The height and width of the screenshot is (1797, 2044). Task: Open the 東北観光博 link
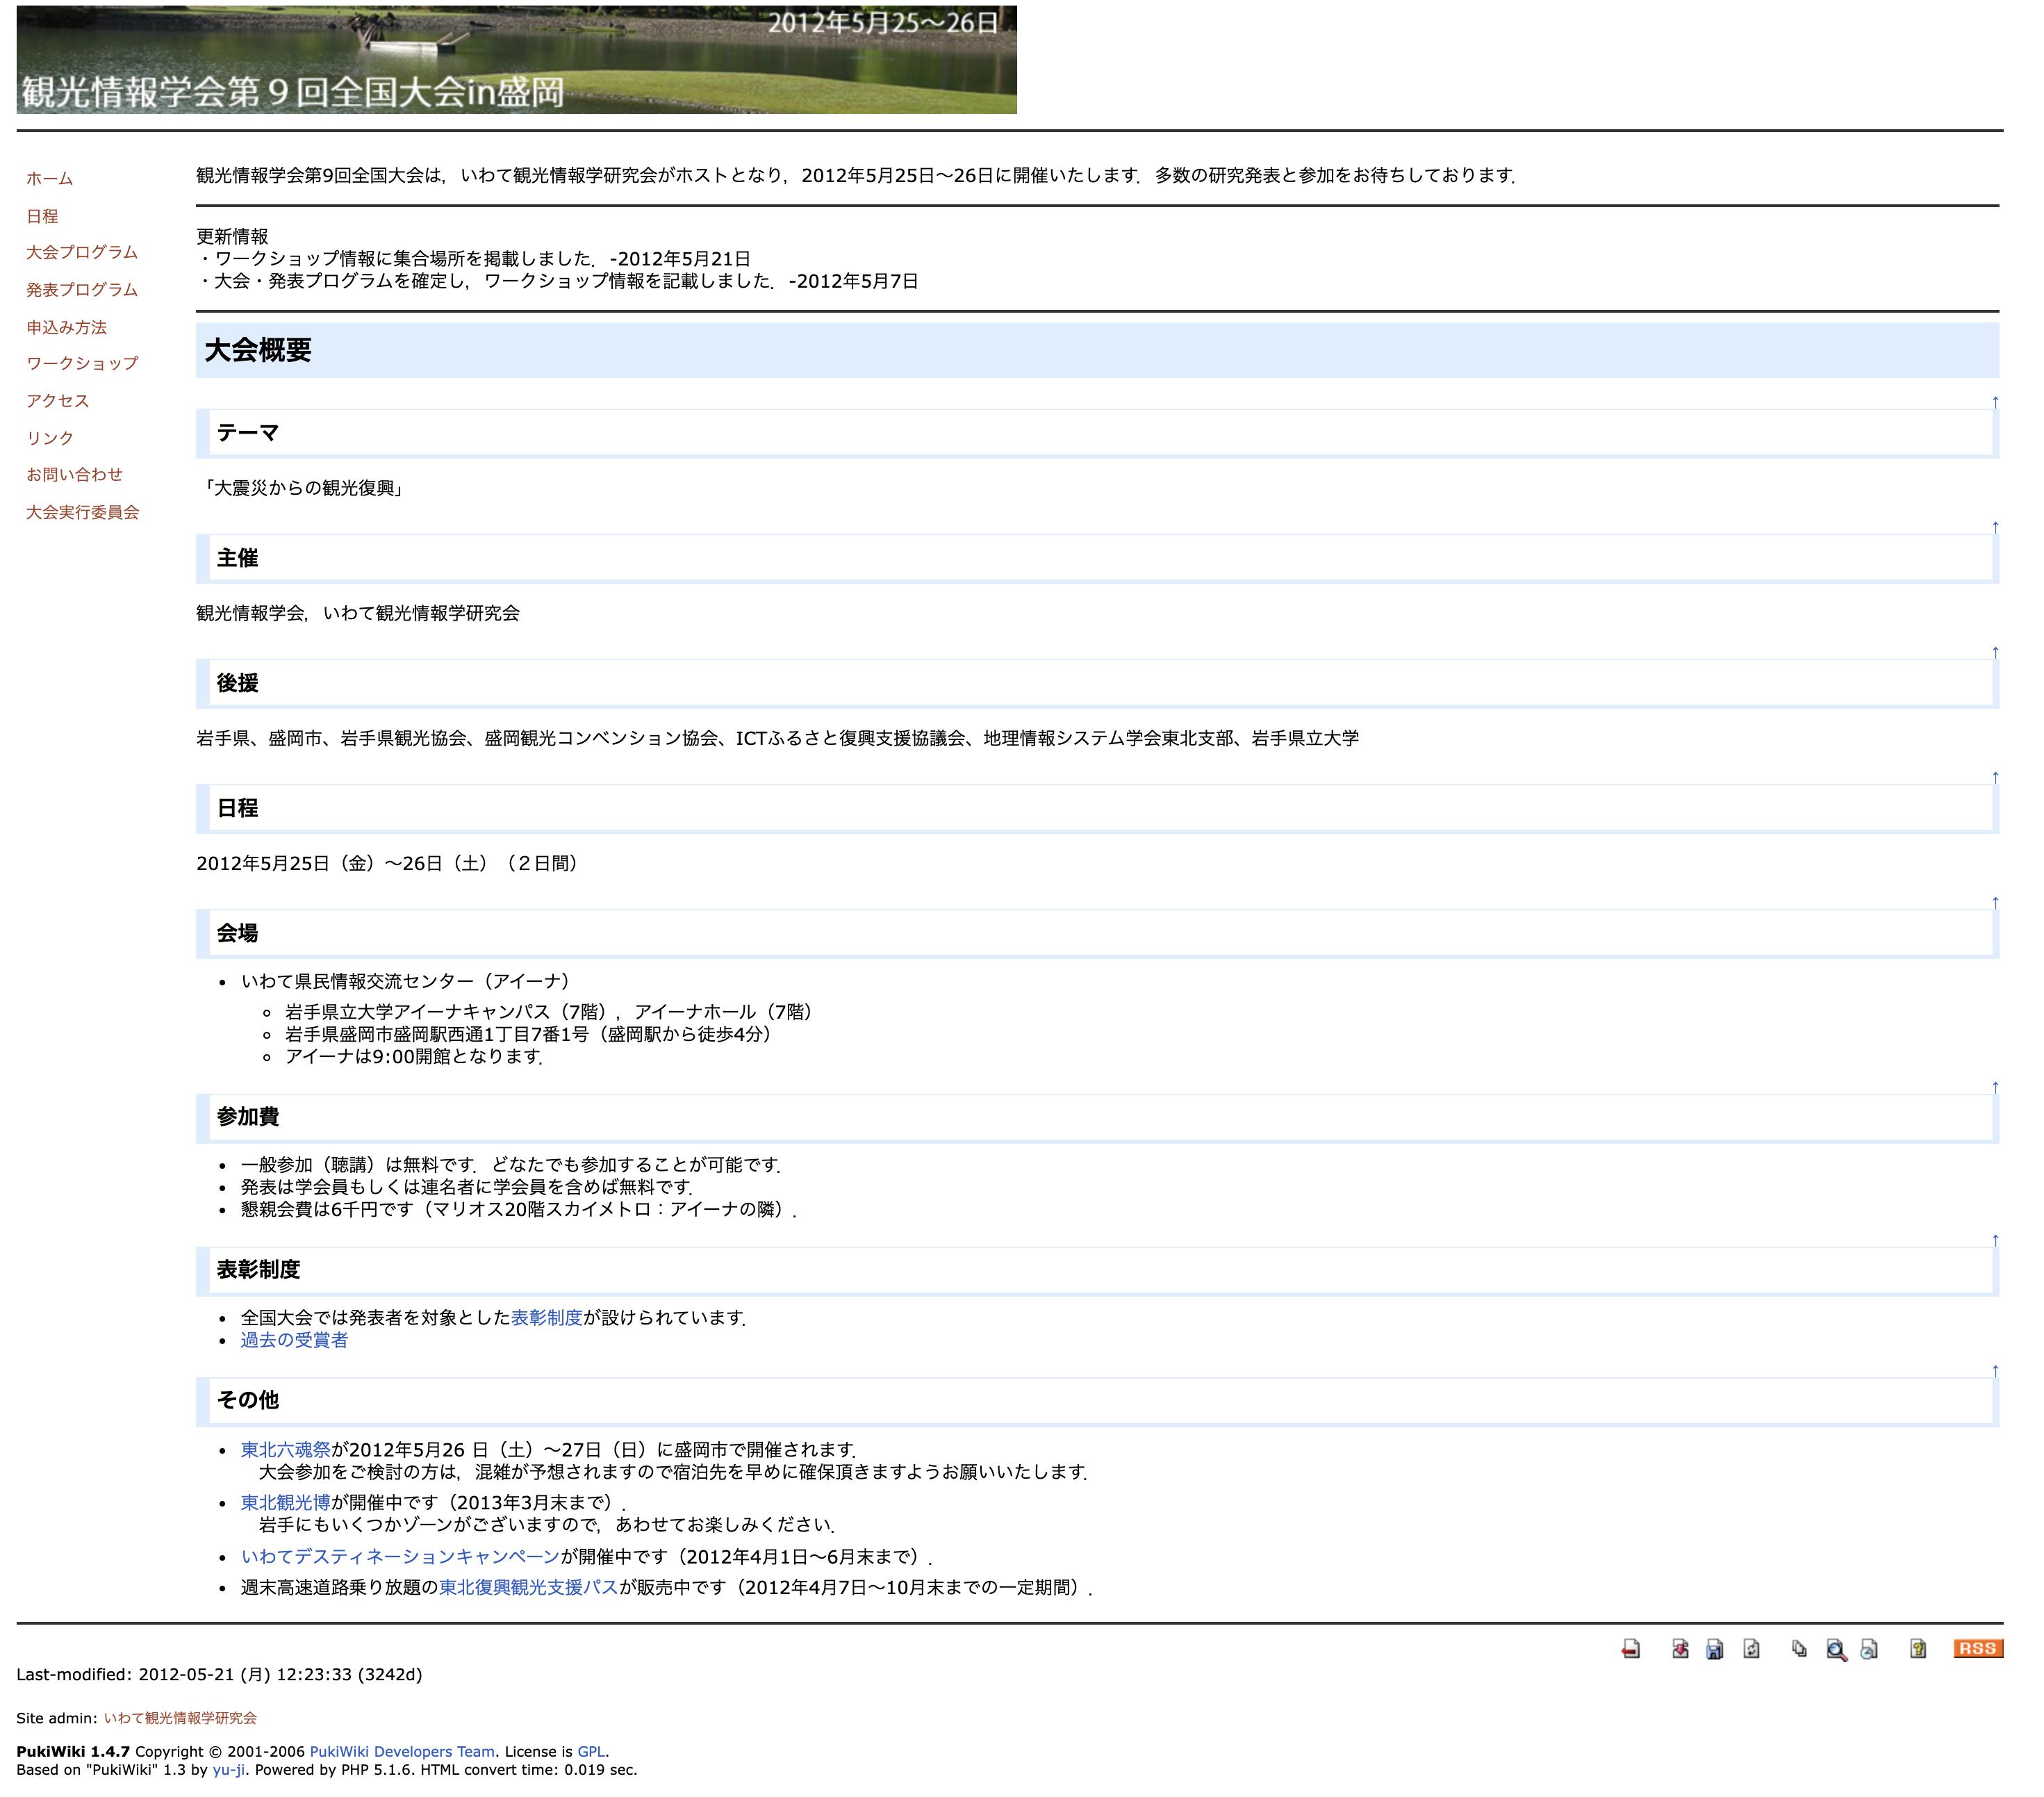point(285,1503)
